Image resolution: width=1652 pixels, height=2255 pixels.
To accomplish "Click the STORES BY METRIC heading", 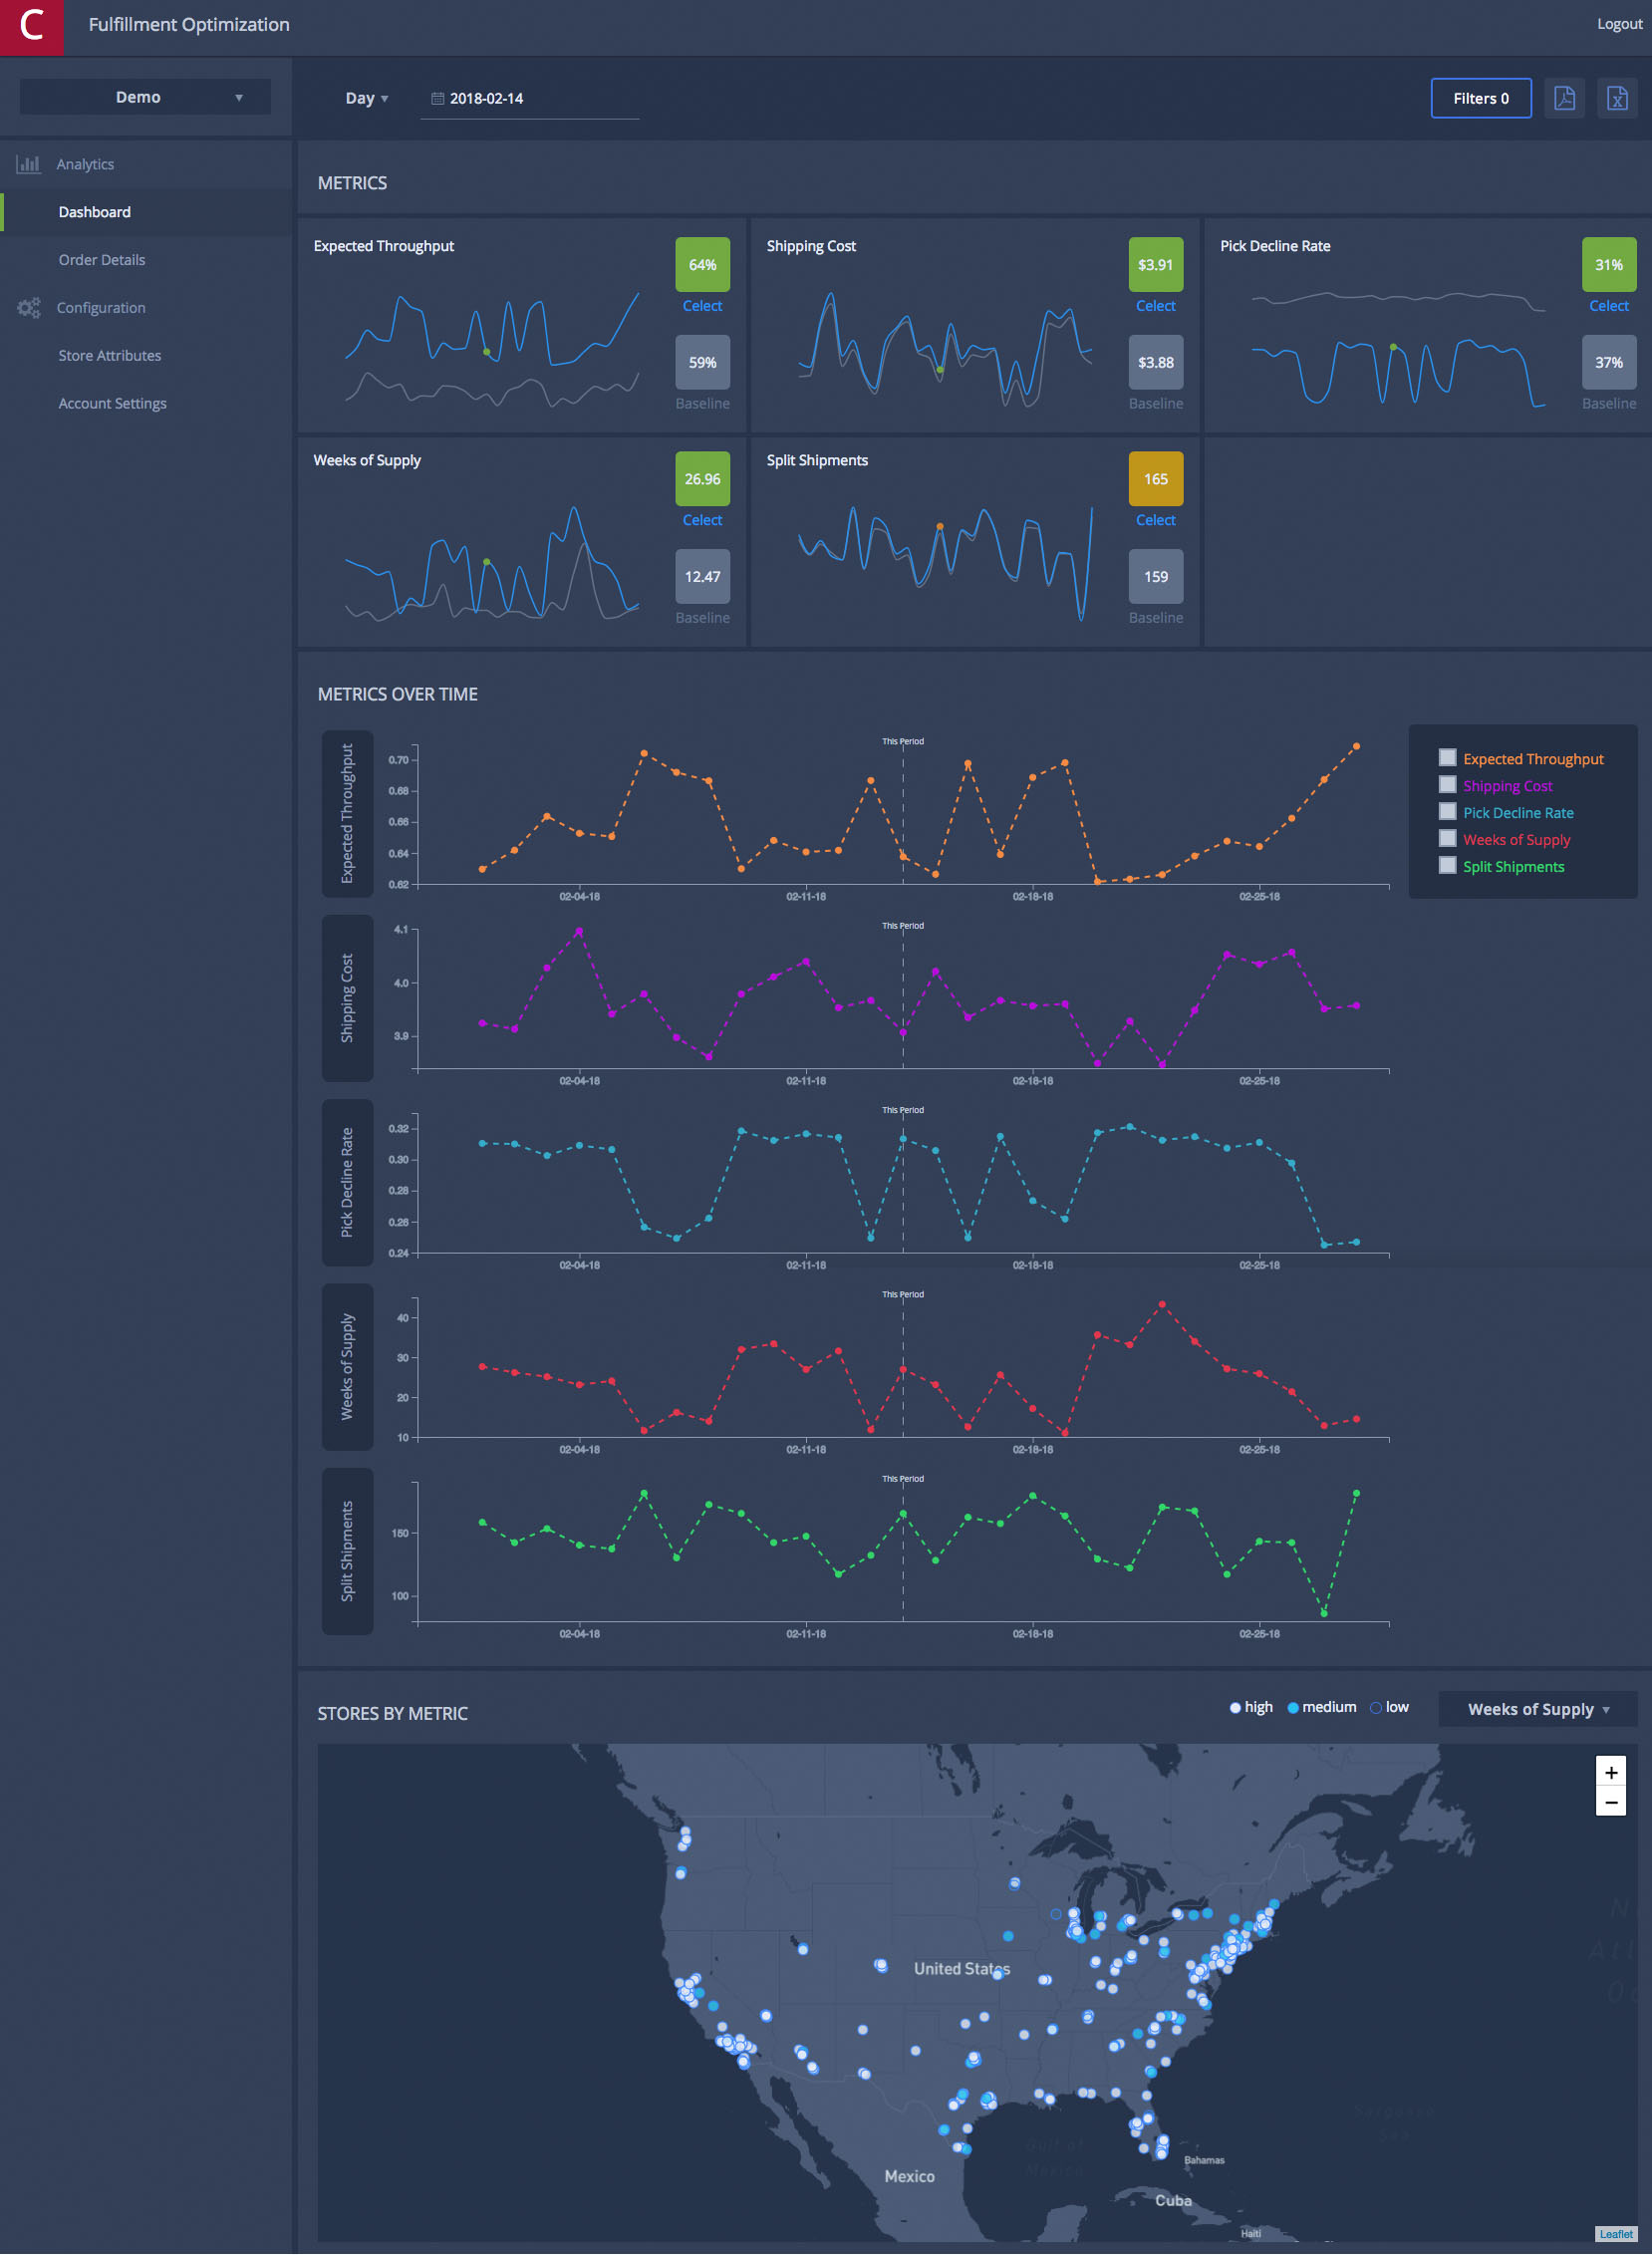I will pyautogui.click(x=392, y=1713).
